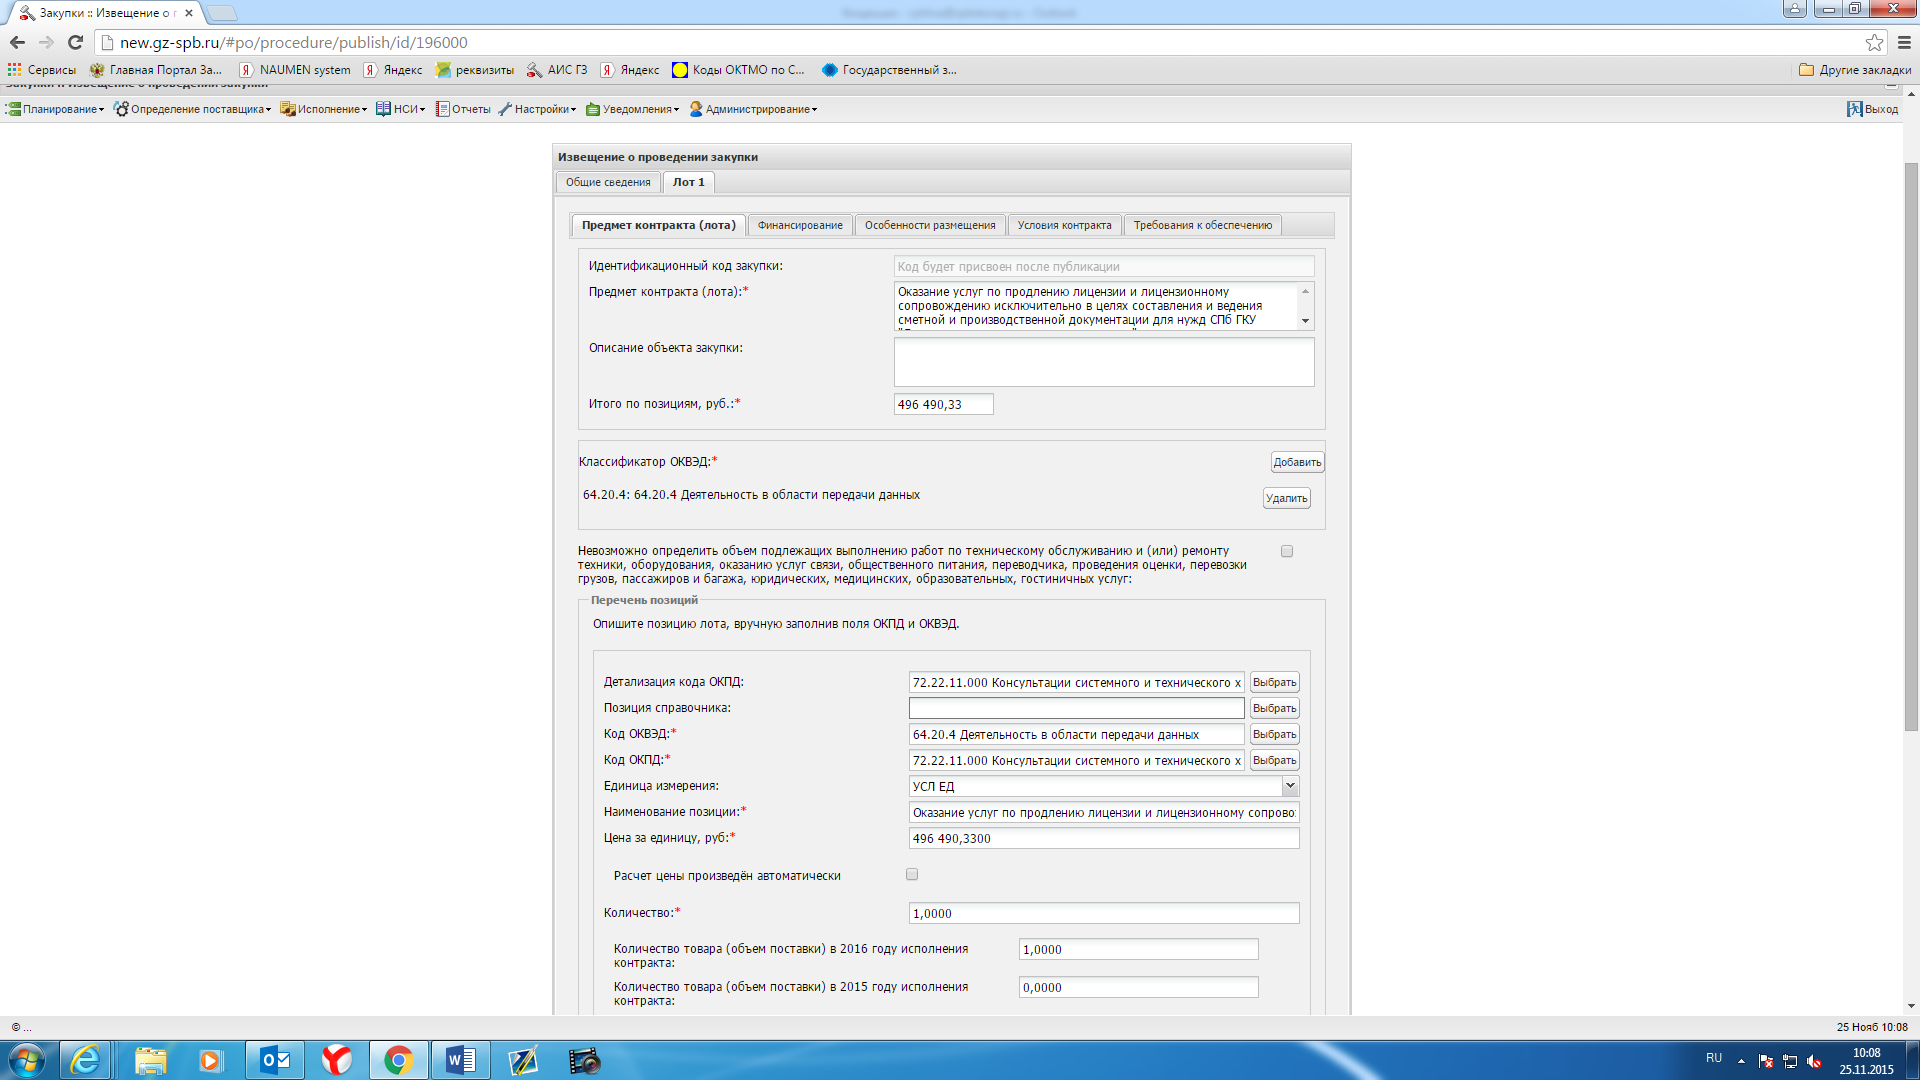Click Удалить button next to 64.20.4
The image size is (1920, 1080).
[1286, 498]
